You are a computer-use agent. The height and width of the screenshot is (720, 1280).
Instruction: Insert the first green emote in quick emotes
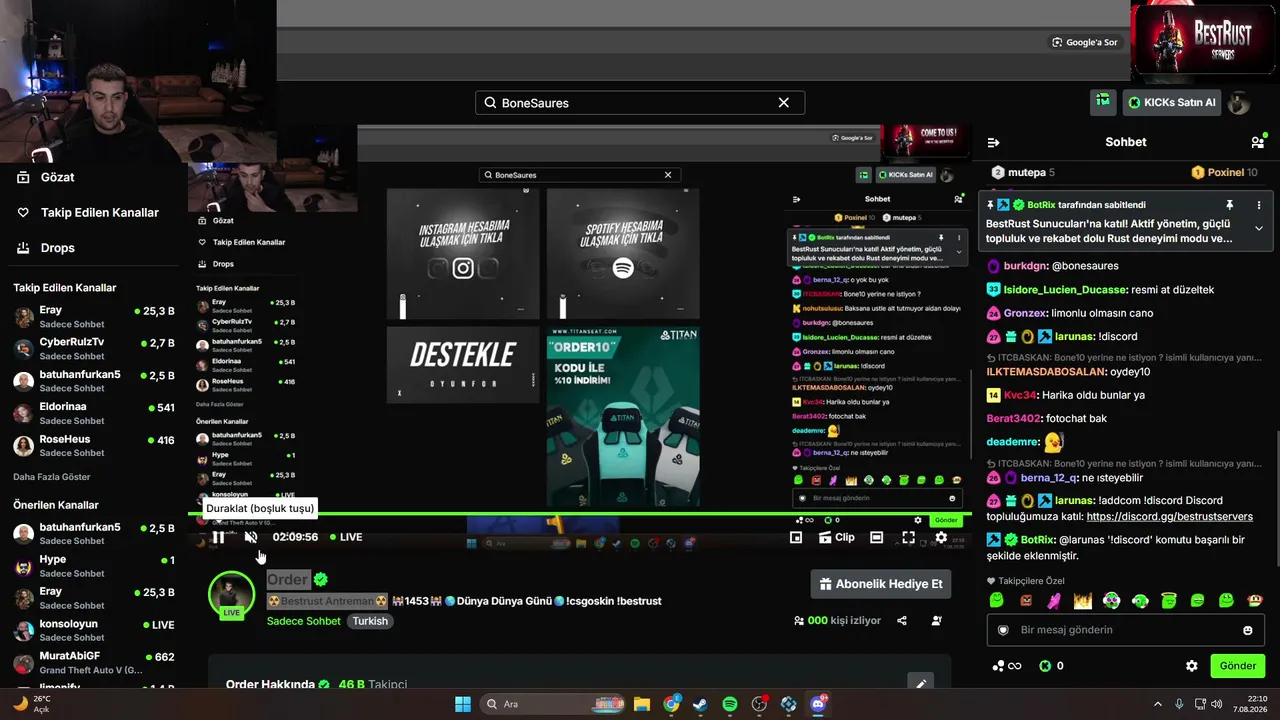click(996, 601)
